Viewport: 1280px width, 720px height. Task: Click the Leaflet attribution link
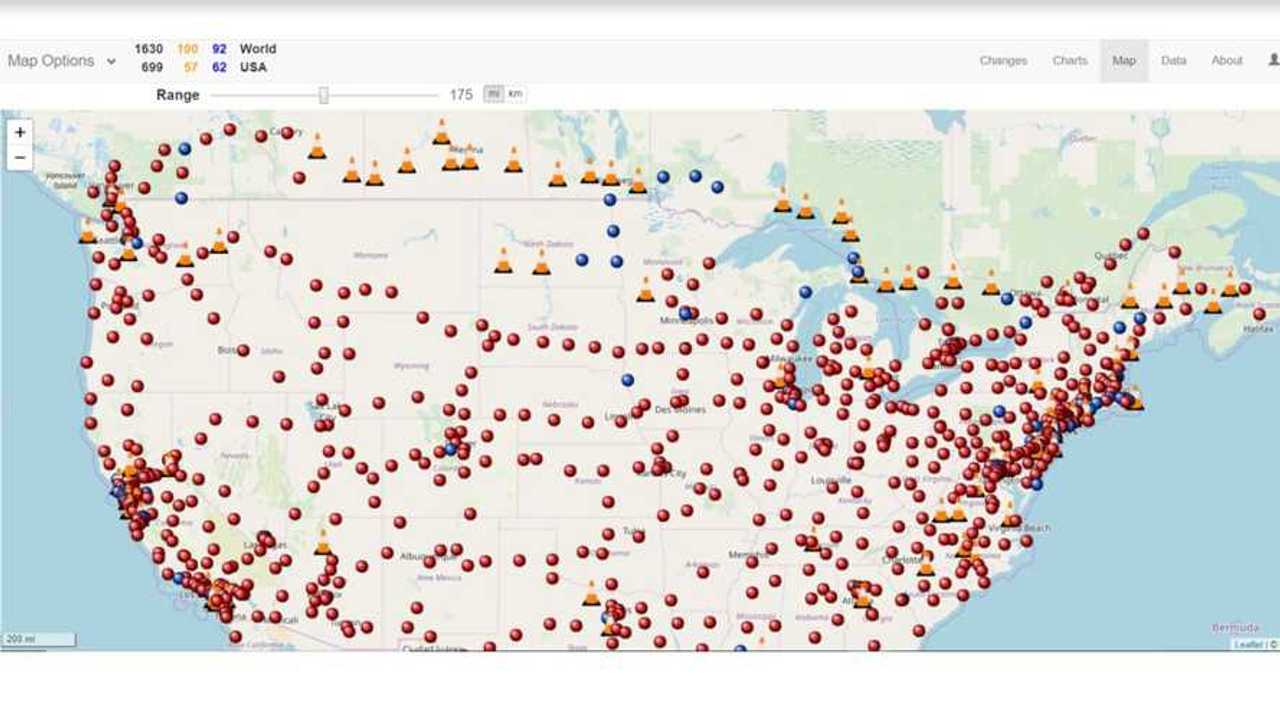point(1249,645)
